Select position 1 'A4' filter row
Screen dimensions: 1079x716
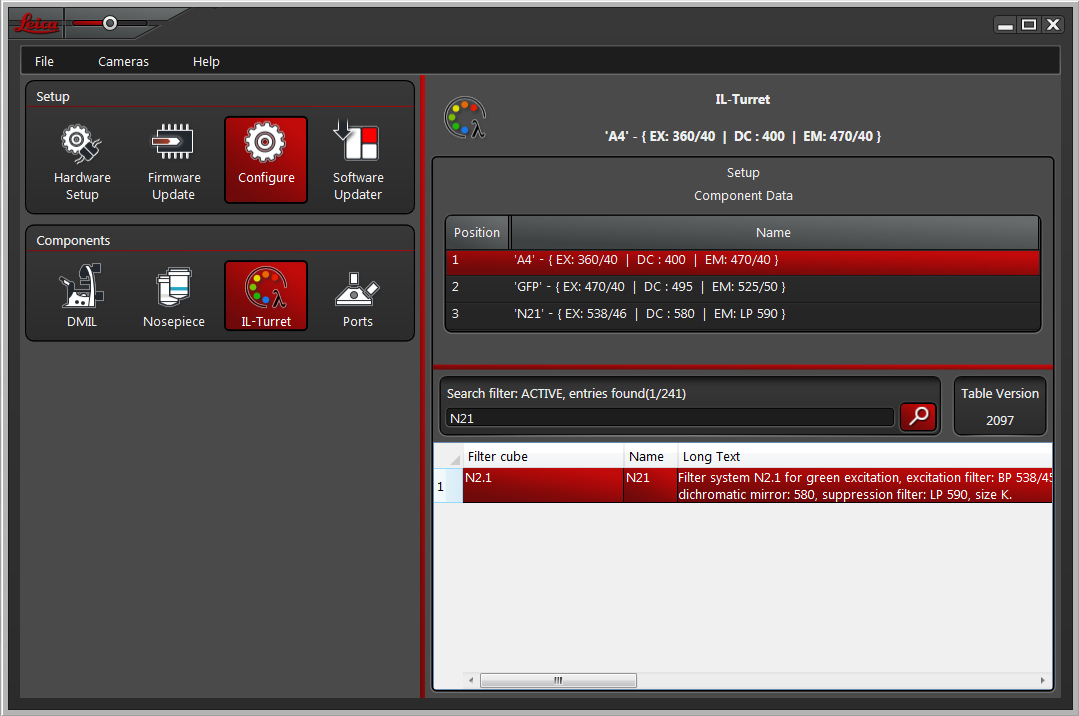pyautogui.click(x=743, y=260)
